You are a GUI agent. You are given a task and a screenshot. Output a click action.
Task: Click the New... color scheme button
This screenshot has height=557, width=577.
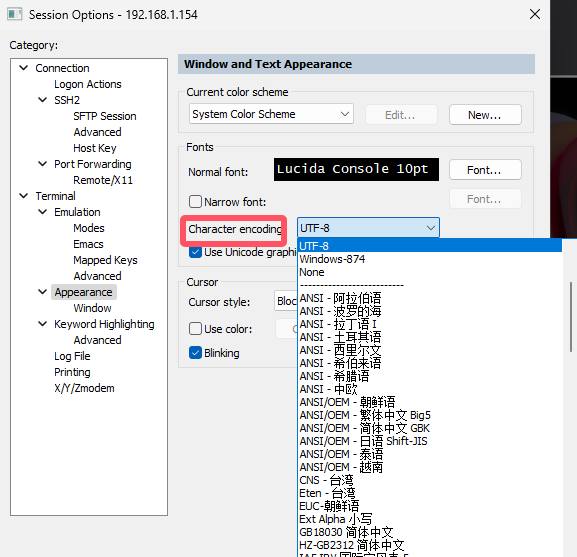coord(485,115)
